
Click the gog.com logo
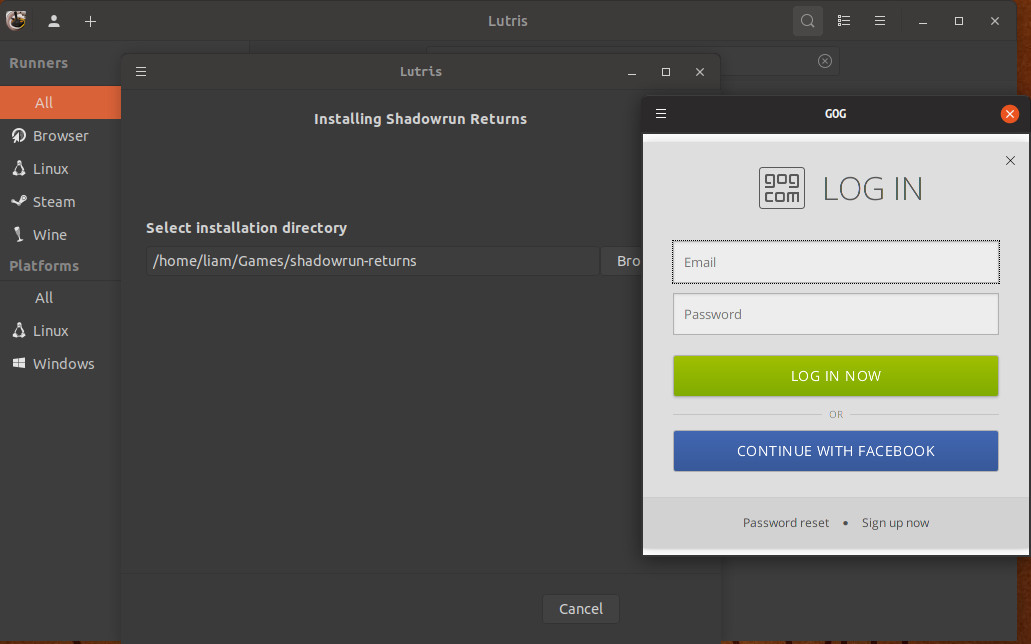click(x=782, y=188)
